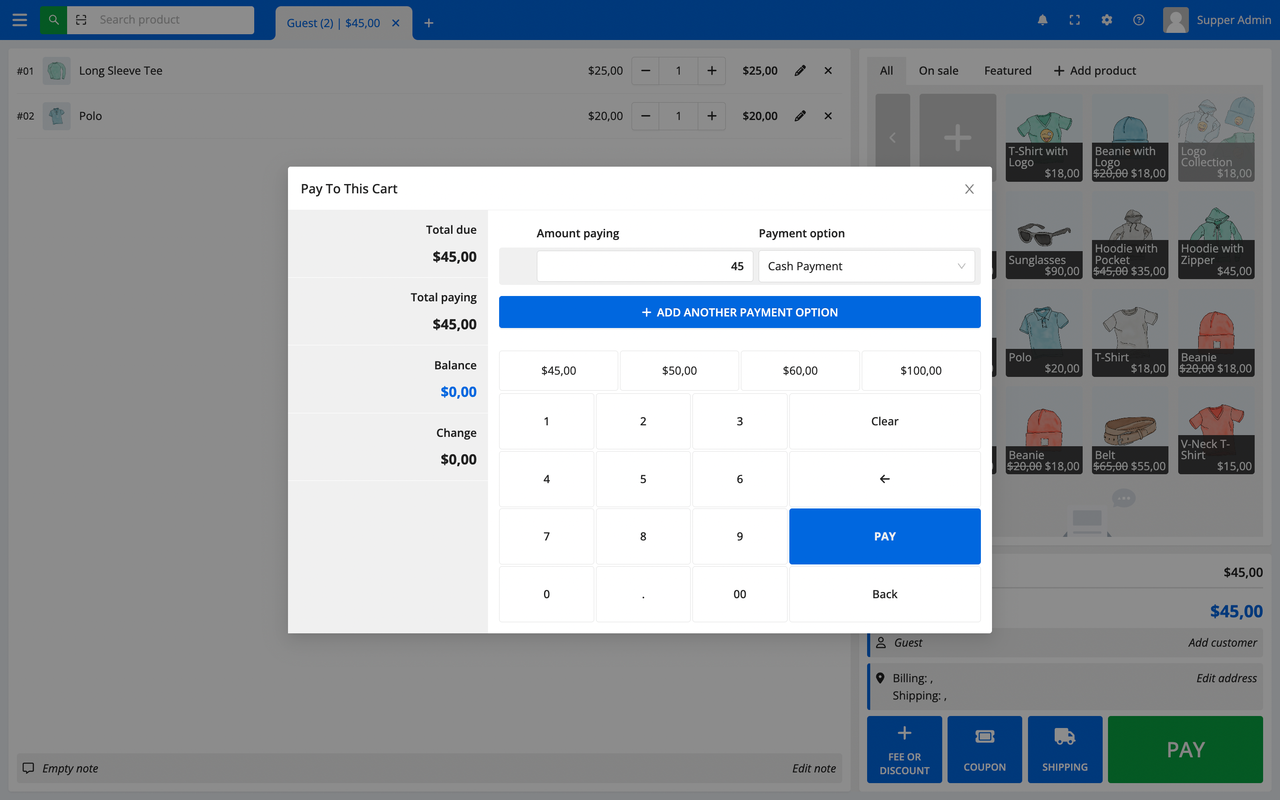Click the Shipping truck button
The height and width of the screenshot is (800, 1280).
(x=1065, y=749)
